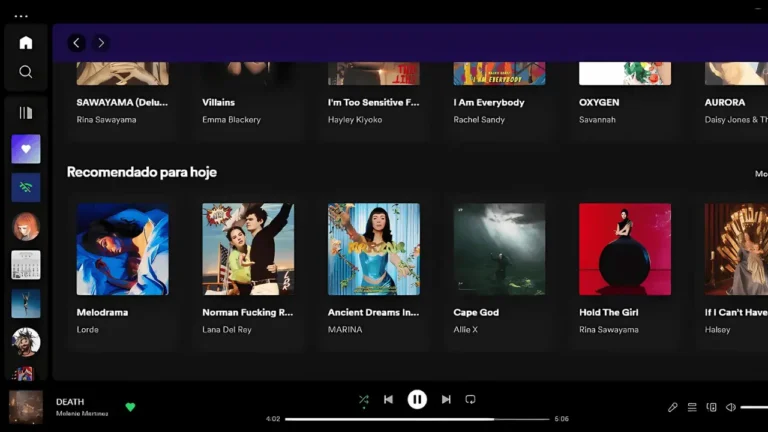Image resolution: width=768 pixels, height=432 pixels.
Task: Click the Melodrama title
Action: coord(102,312)
